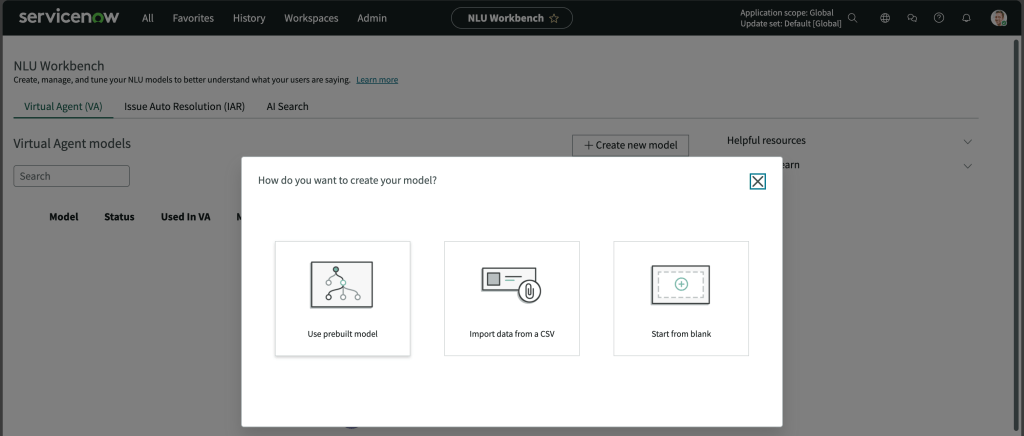Close the create model dialog
1024x436 pixels.
(x=757, y=181)
